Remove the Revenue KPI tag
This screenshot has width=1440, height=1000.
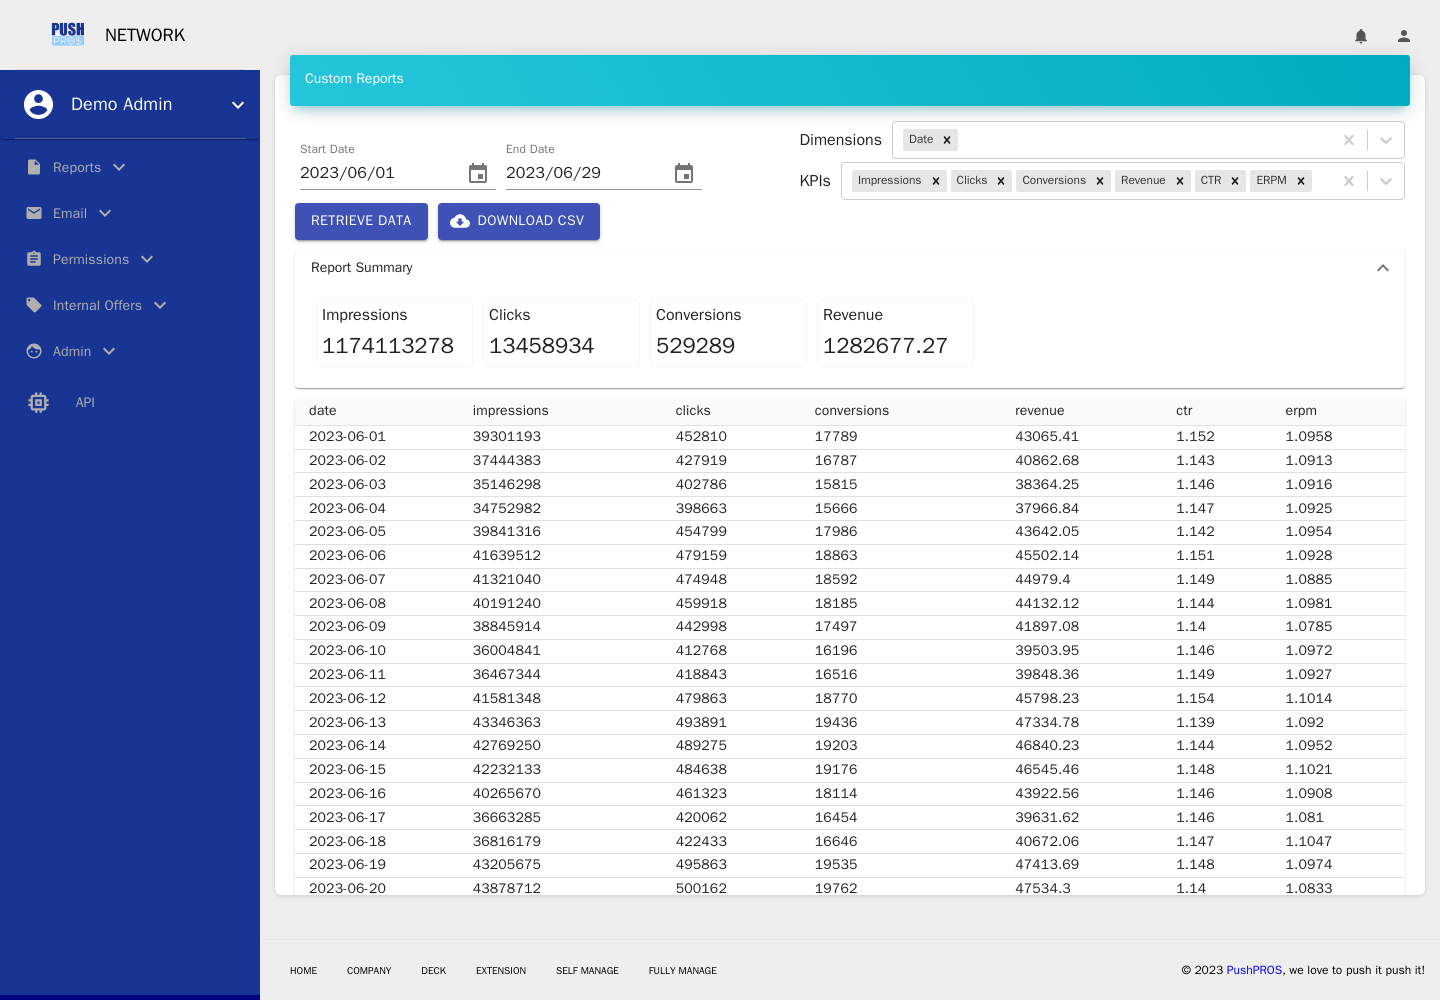(x=1180, y=181)
